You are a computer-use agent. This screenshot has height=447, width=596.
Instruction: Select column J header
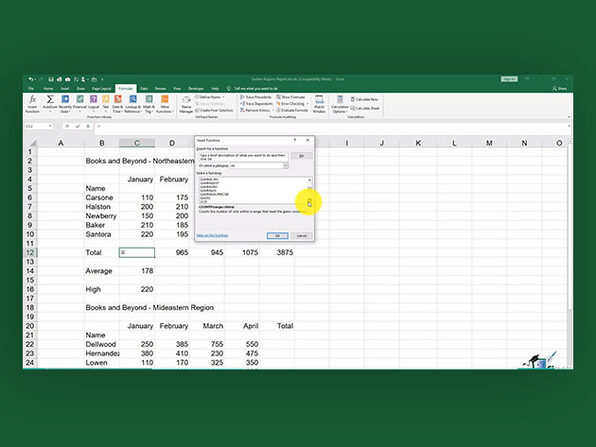click(382, 143)
